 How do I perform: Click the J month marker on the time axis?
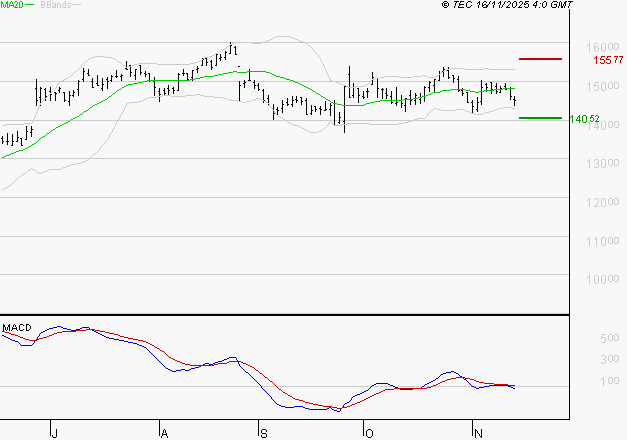[x=55, y=433]
